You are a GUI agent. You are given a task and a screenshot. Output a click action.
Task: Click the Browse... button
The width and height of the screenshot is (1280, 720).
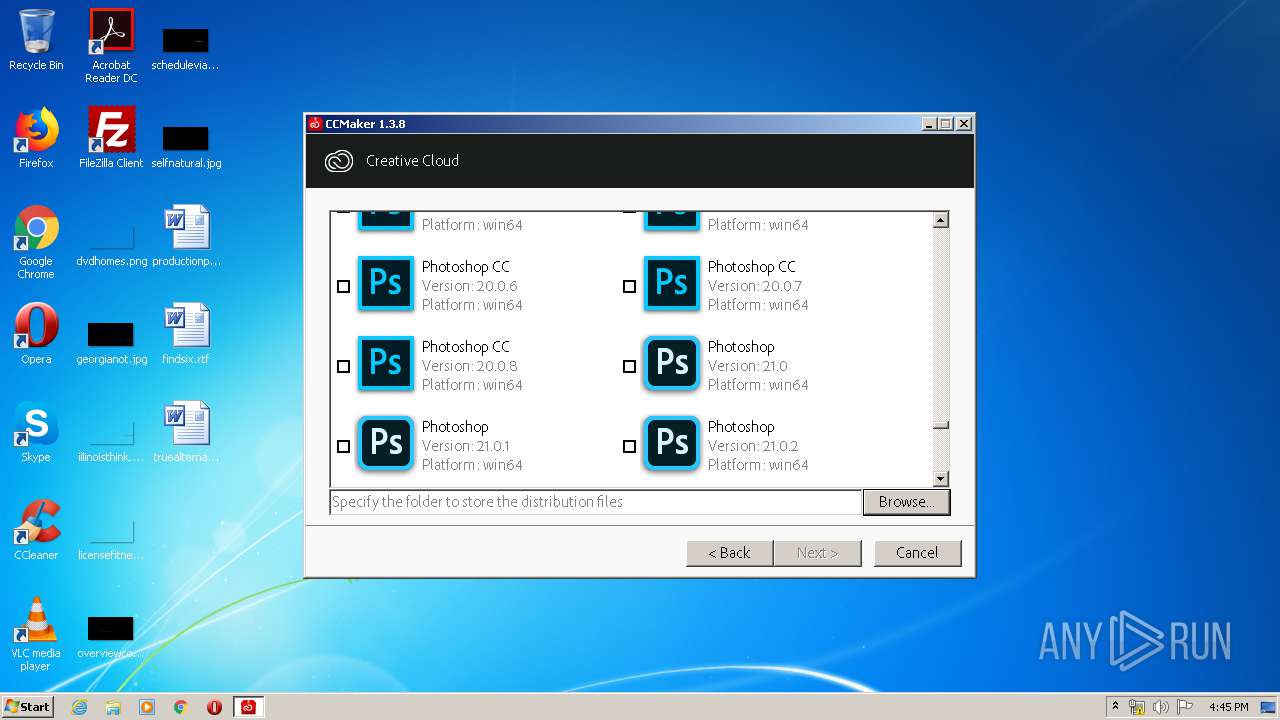click(906, 502)
